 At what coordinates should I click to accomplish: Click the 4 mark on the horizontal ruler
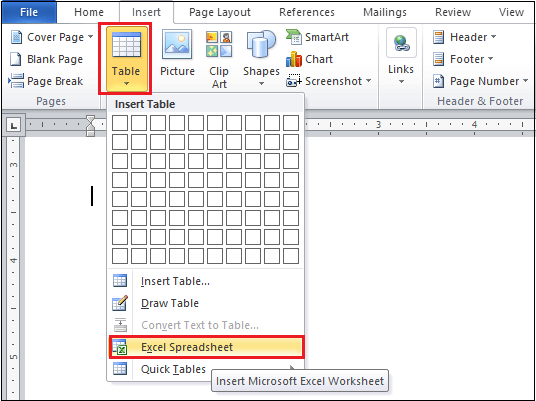tap(474, 124)
